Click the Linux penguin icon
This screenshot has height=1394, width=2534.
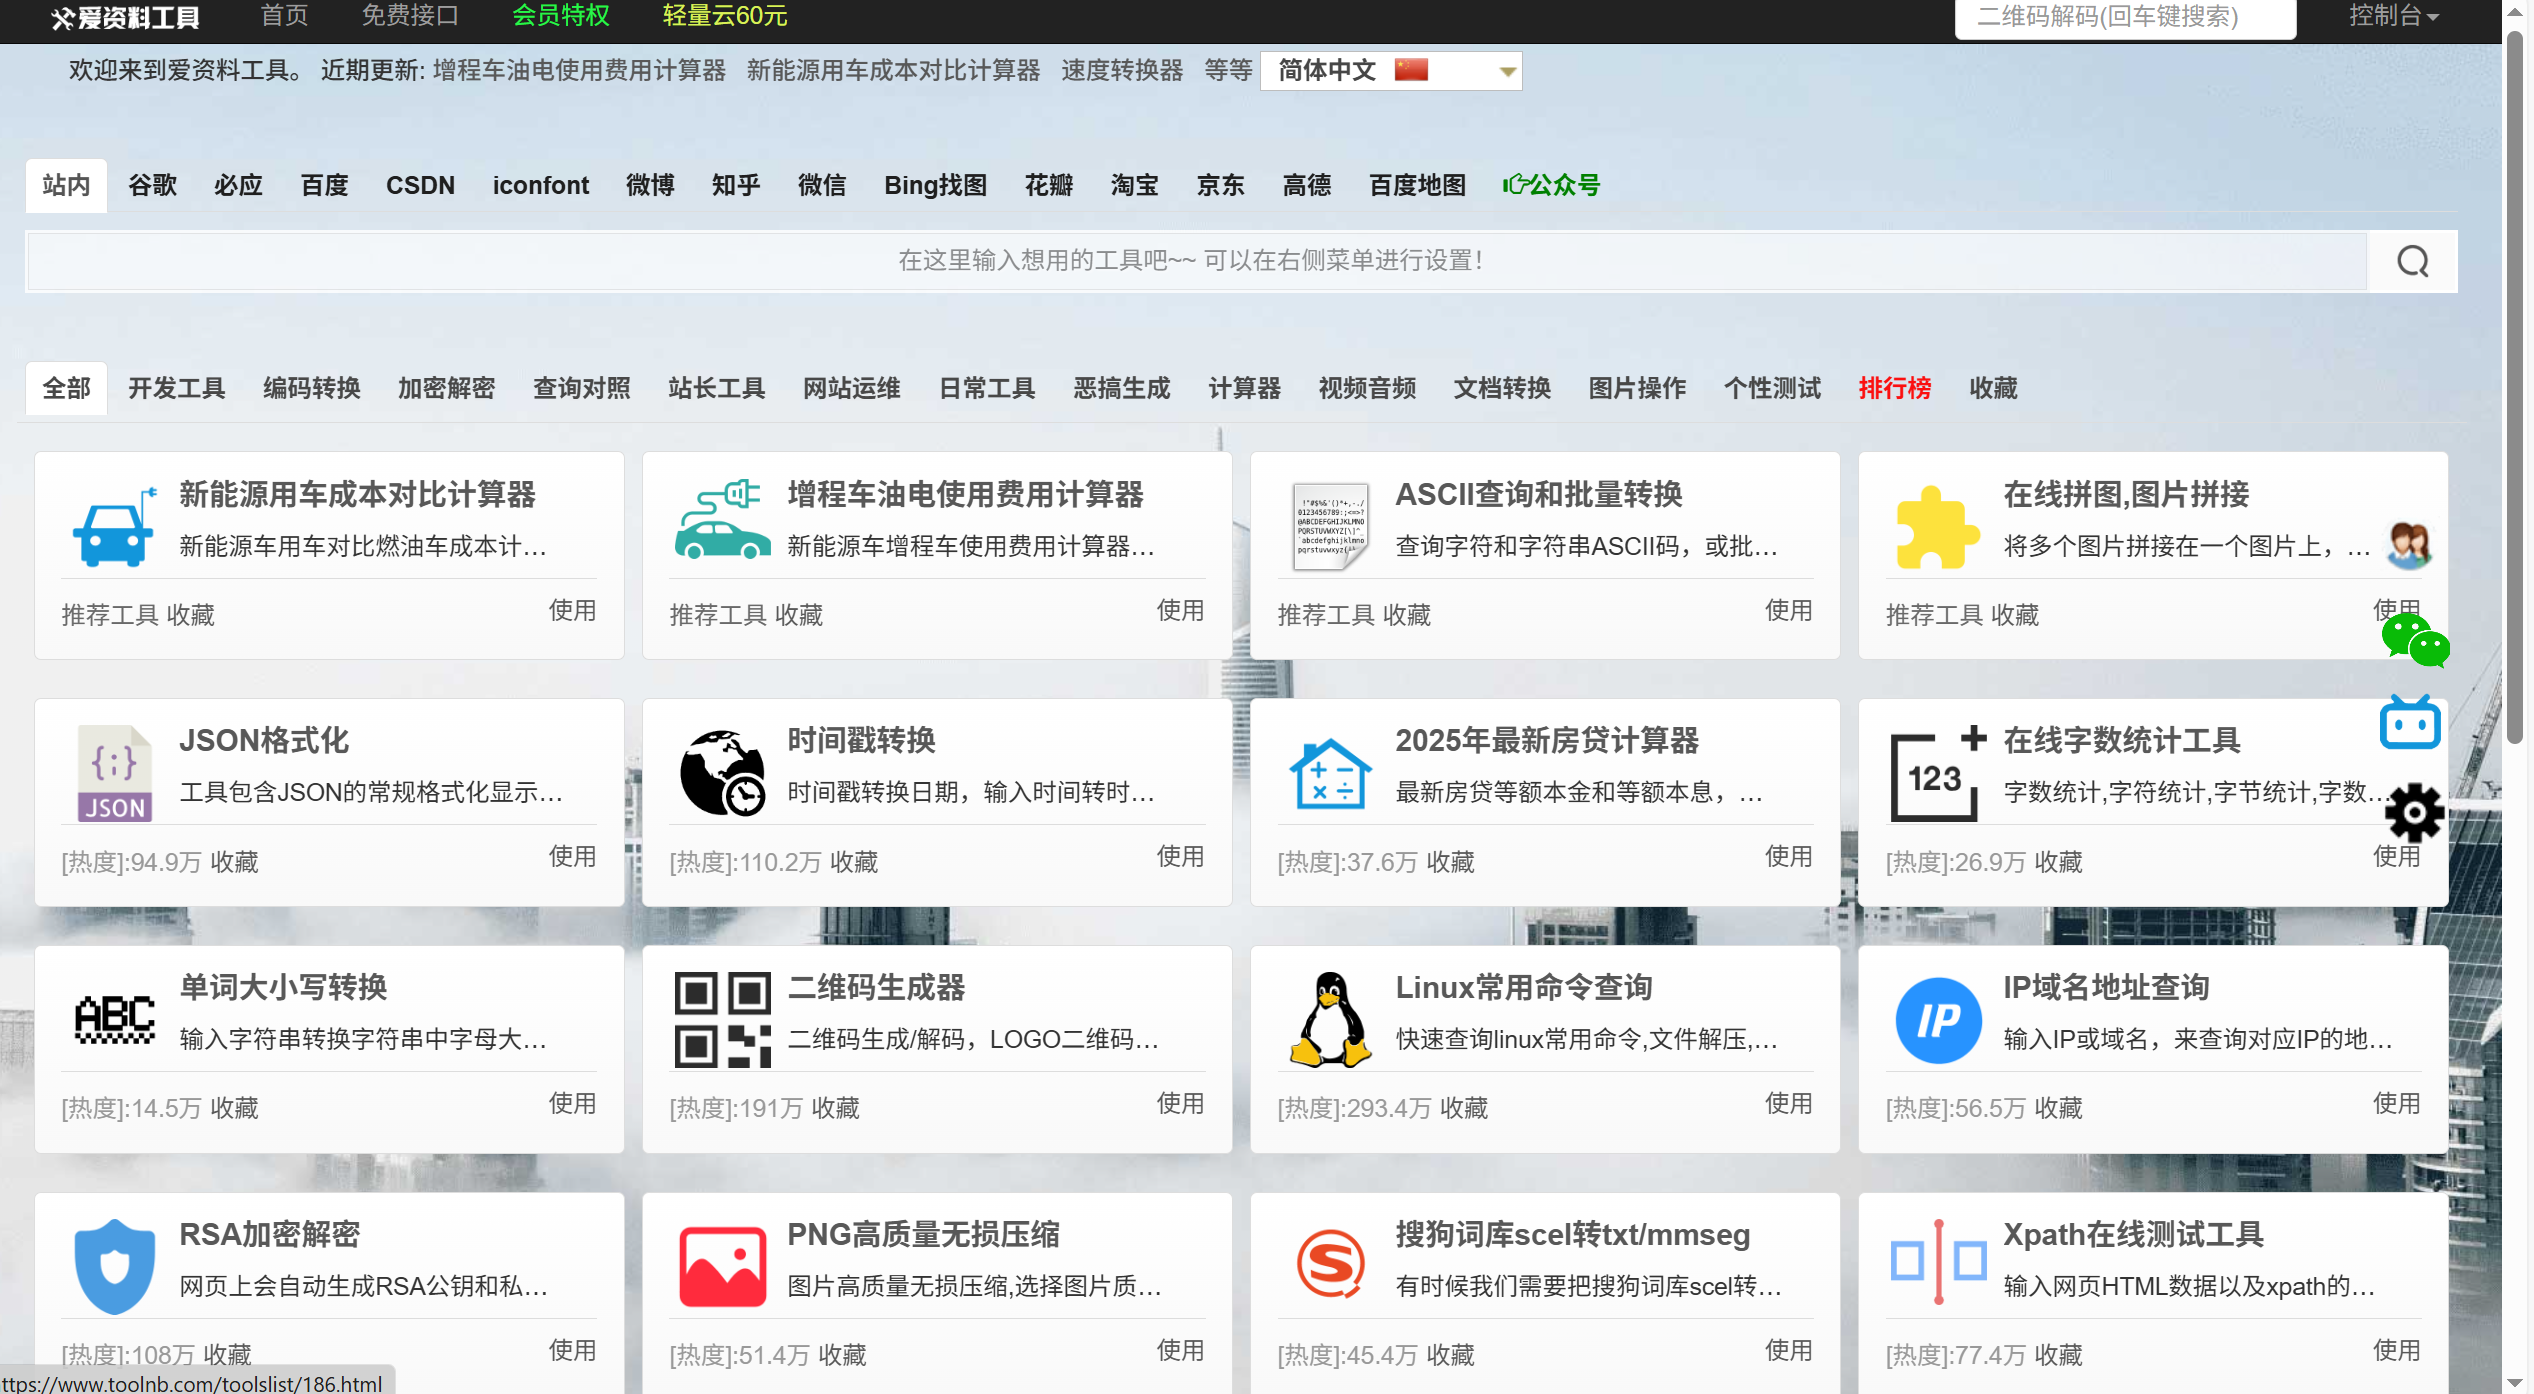pos(1330,1020)
